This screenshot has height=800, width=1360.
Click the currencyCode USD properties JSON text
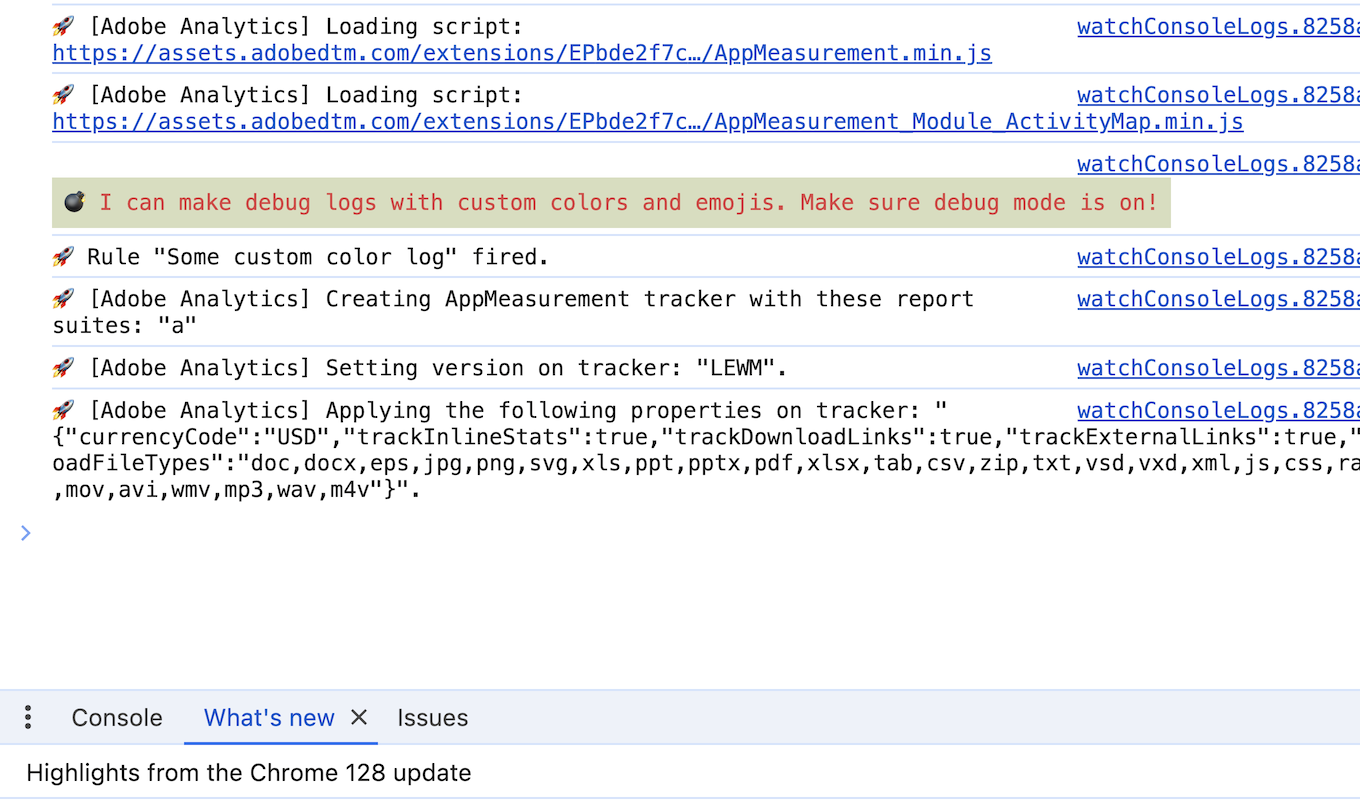pyautogui.click(x=706, y=464)
